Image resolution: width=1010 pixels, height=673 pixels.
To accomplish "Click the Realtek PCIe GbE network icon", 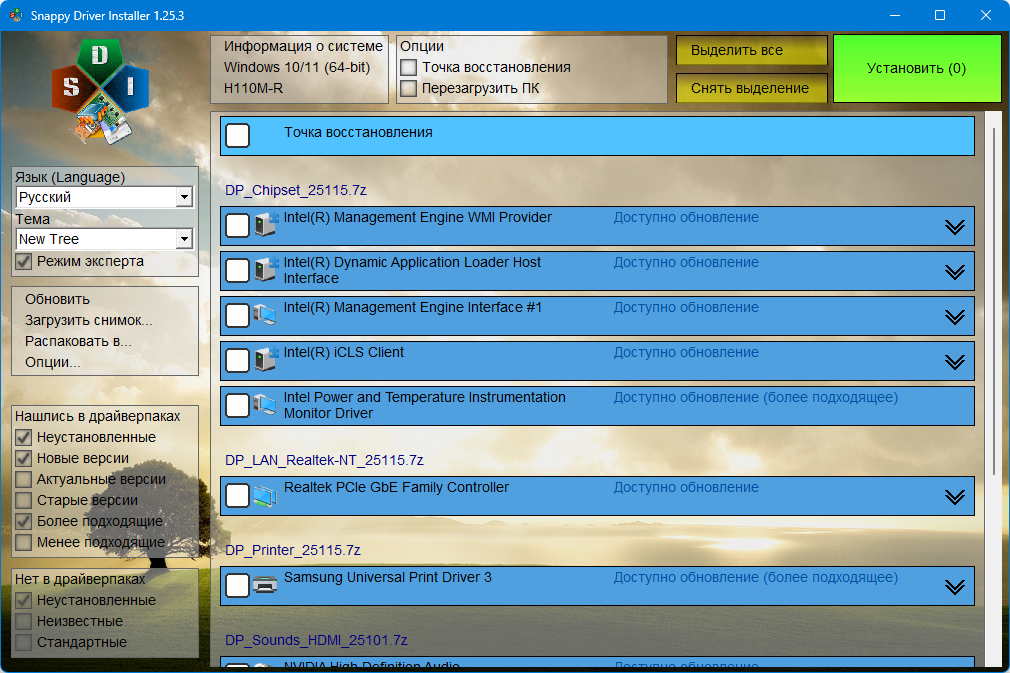I will tap(266, 495).
